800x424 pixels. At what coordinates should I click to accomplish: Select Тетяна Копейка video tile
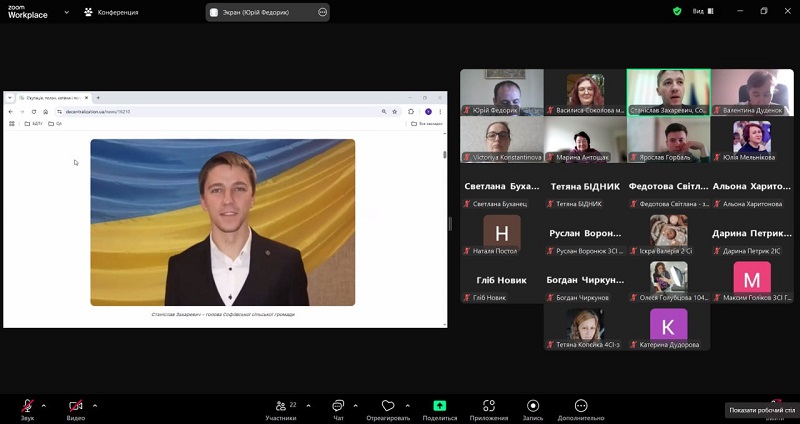(x=585, y=327)
